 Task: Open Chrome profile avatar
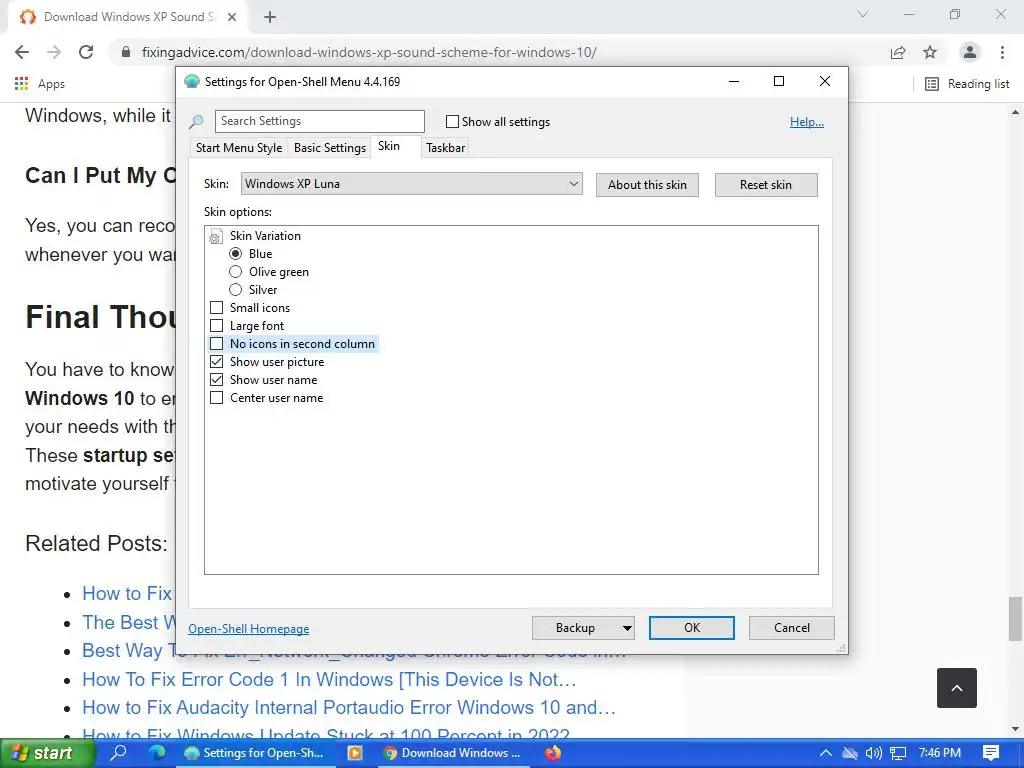pos(970,52)
